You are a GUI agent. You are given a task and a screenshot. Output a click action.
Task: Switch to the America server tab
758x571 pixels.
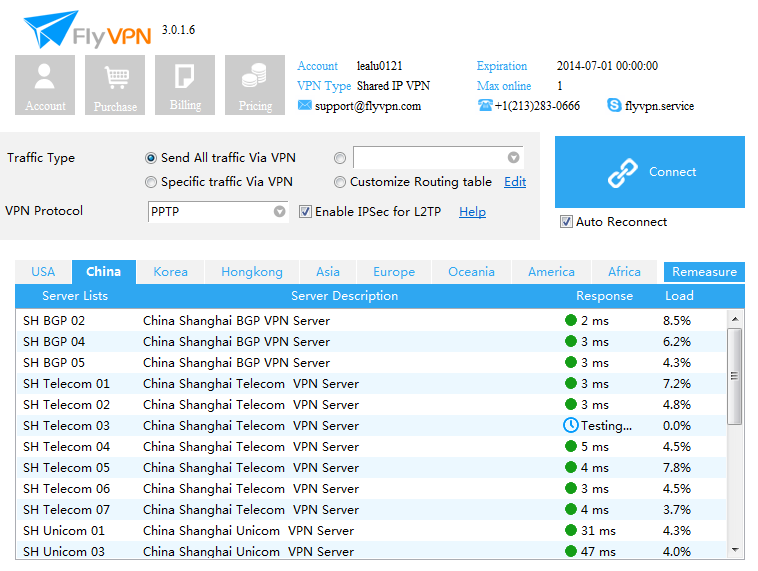551,272
